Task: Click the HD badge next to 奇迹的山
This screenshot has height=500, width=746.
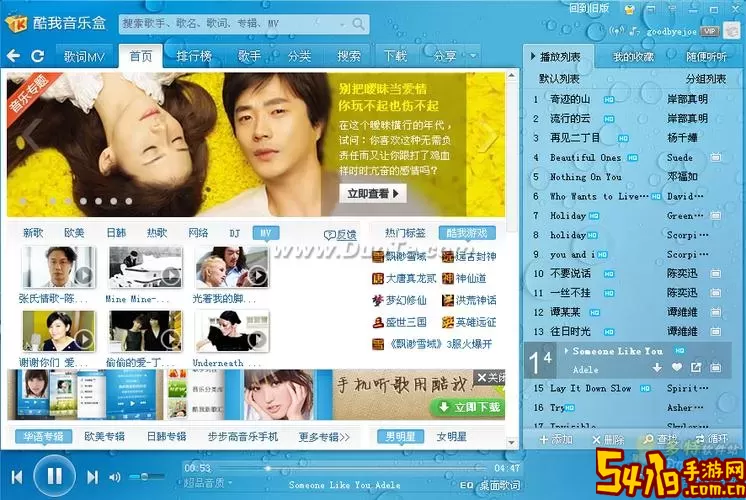Action: tap(609, 99)
